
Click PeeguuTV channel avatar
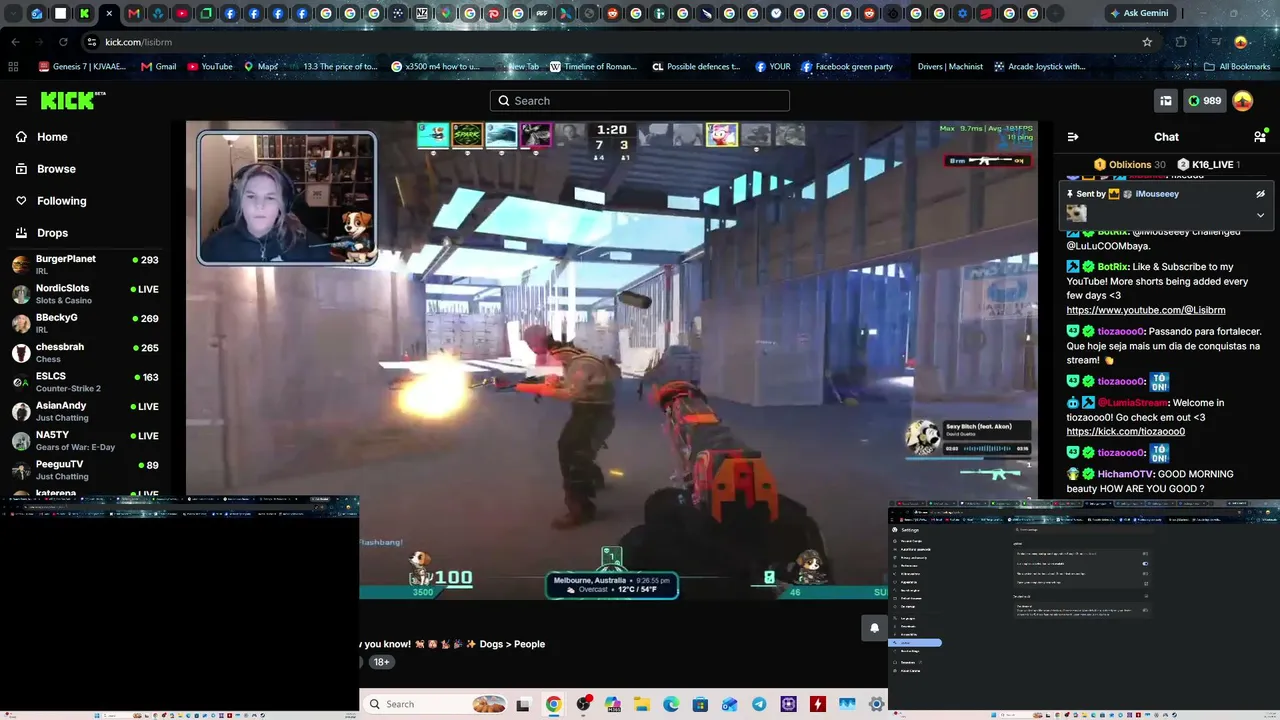(x=20, y=470)
